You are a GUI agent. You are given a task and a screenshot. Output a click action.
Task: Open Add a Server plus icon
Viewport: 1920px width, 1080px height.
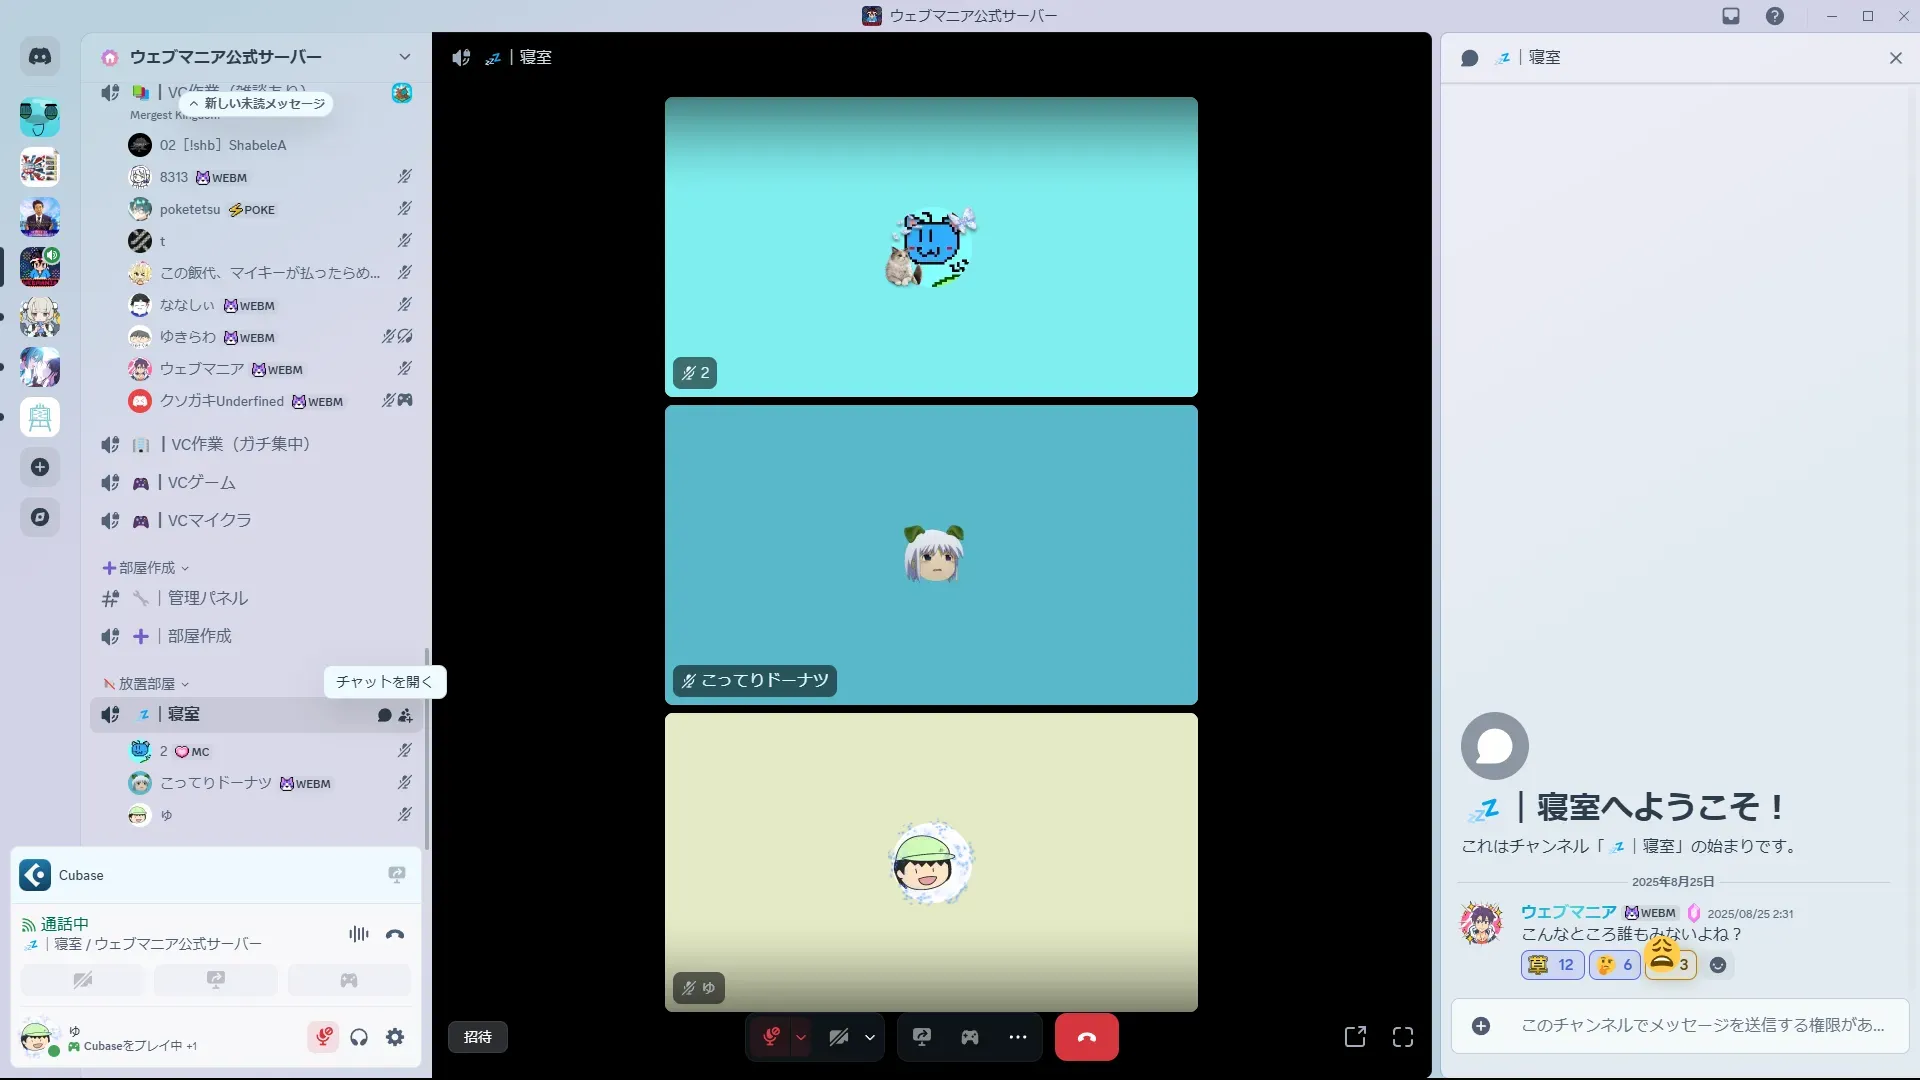tap(40, 467)
